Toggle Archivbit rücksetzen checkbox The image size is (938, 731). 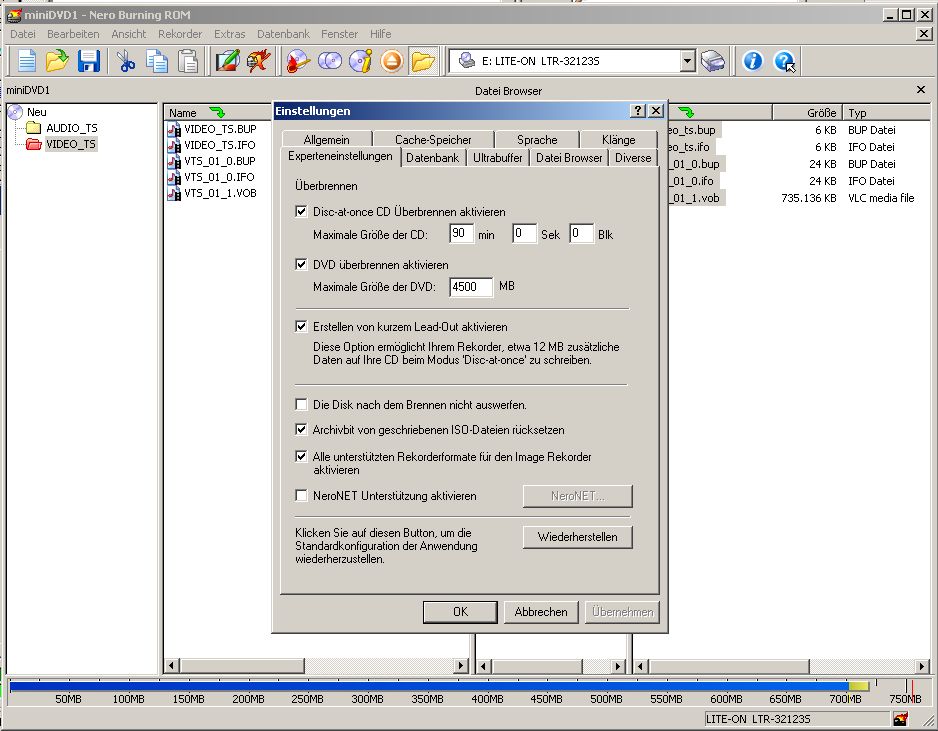tap(302, 429)
